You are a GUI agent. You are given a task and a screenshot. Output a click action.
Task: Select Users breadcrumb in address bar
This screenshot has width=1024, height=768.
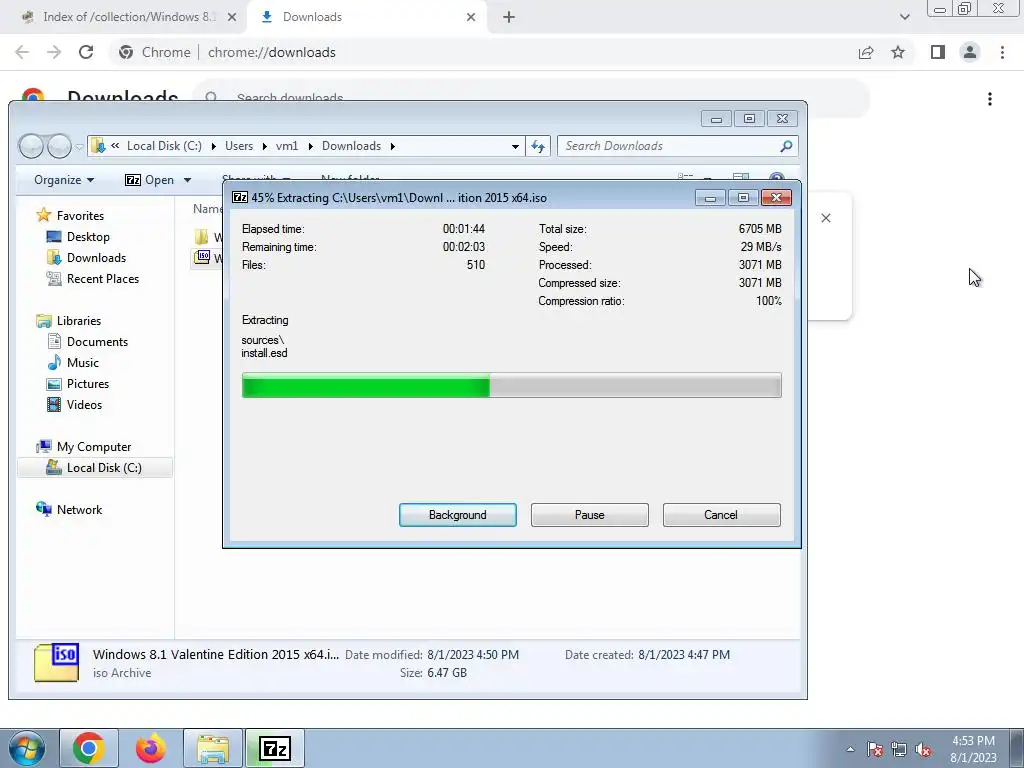click(x=239, y=146)
